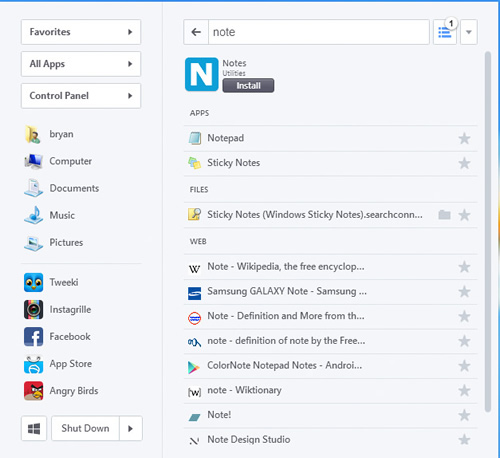500x458 pixels.
Task: Open the list view button with badge
Action: click(445, 32)
